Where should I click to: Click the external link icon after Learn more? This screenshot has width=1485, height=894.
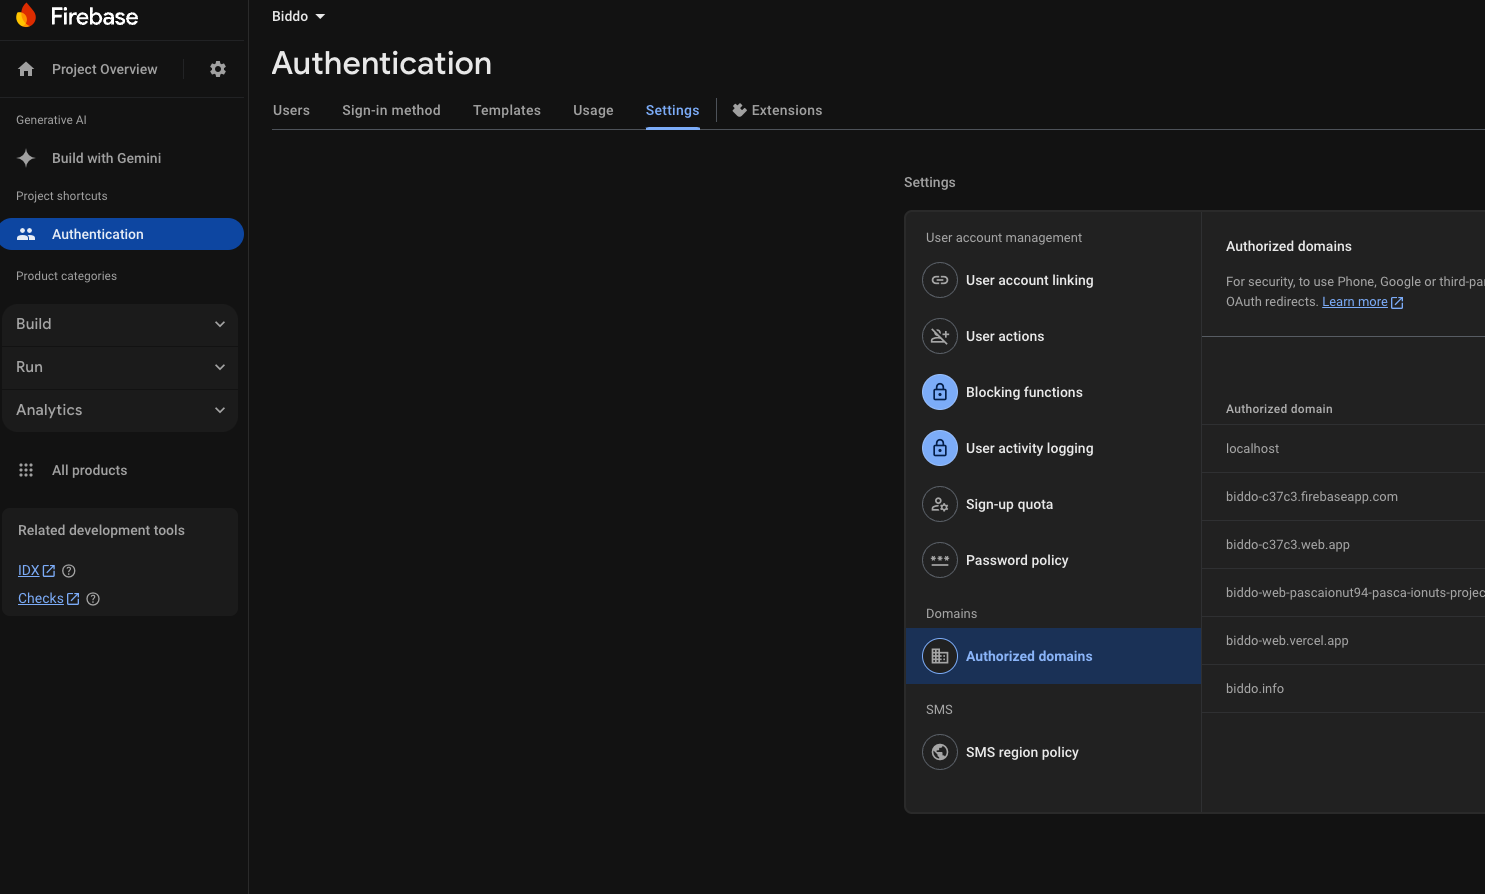[x=1397, y=302]
